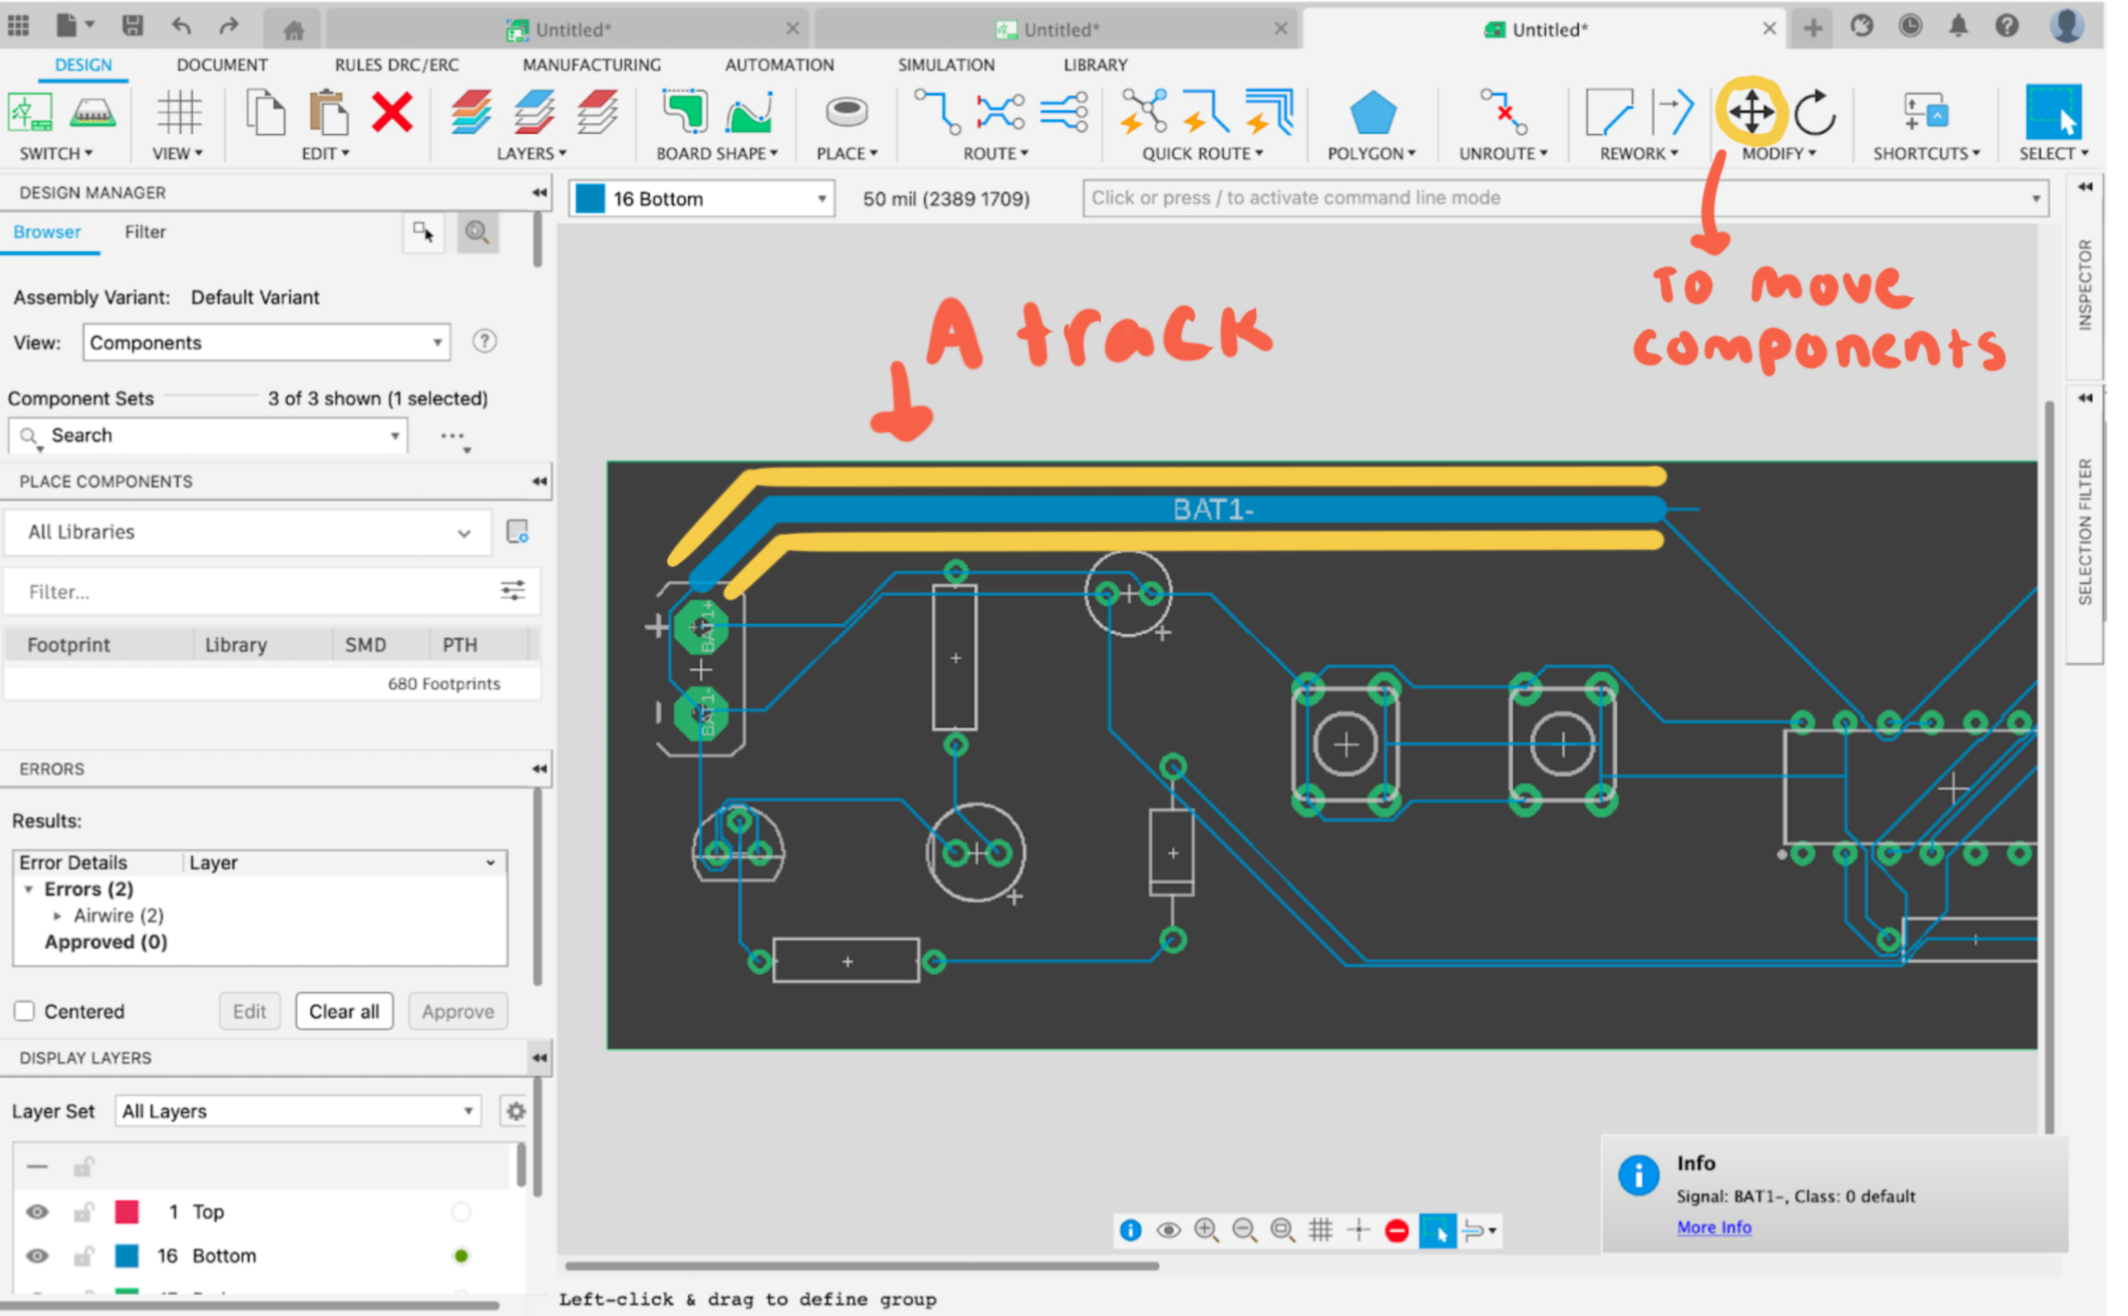This screenshot has height=1316, width=2128.
Task: Select the Place via icon
Action: pos(846,112)
